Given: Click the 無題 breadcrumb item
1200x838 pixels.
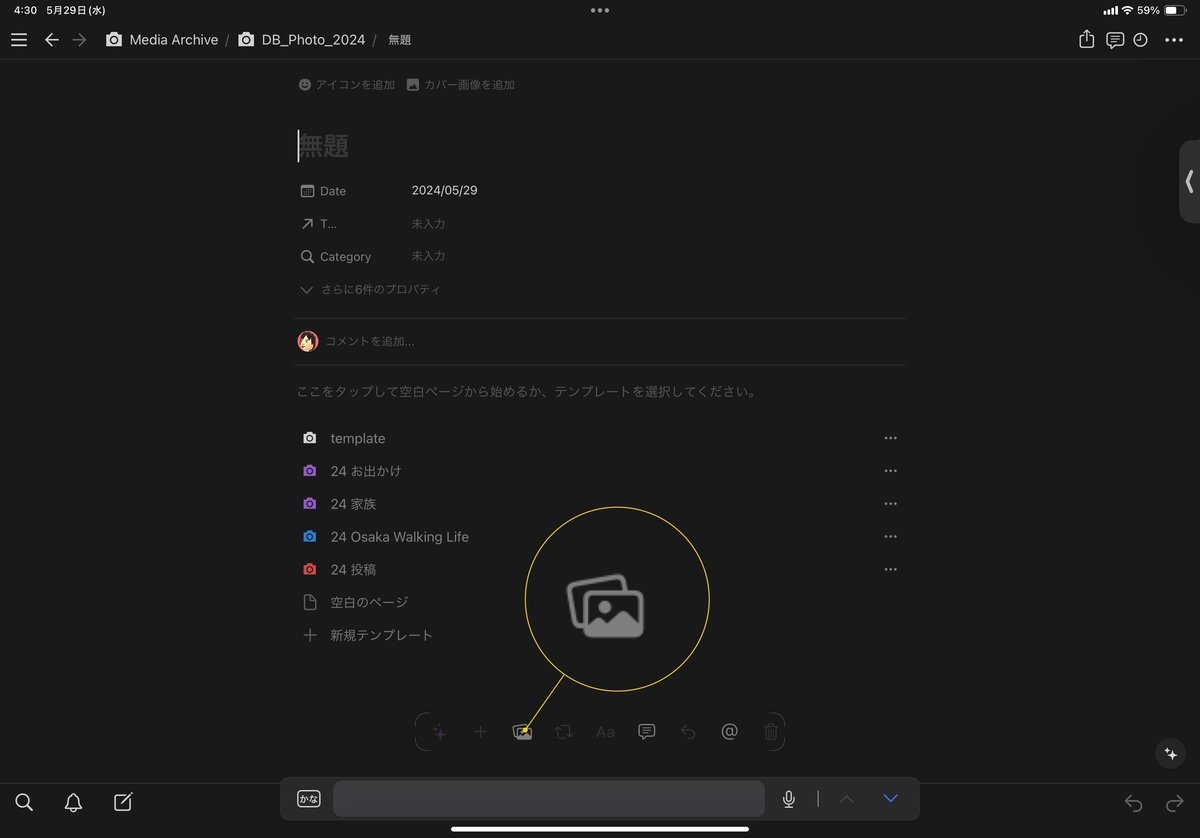Looking at the screenshot, I should (x=400, y=40).
